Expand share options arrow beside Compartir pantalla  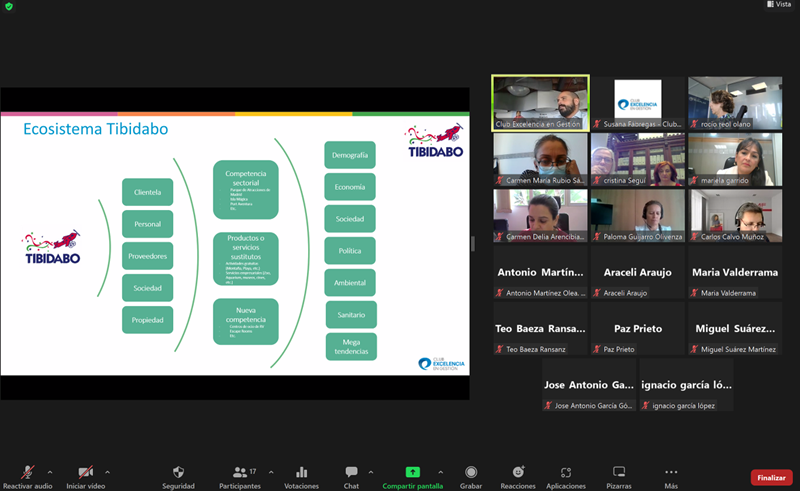coord(441,473)
